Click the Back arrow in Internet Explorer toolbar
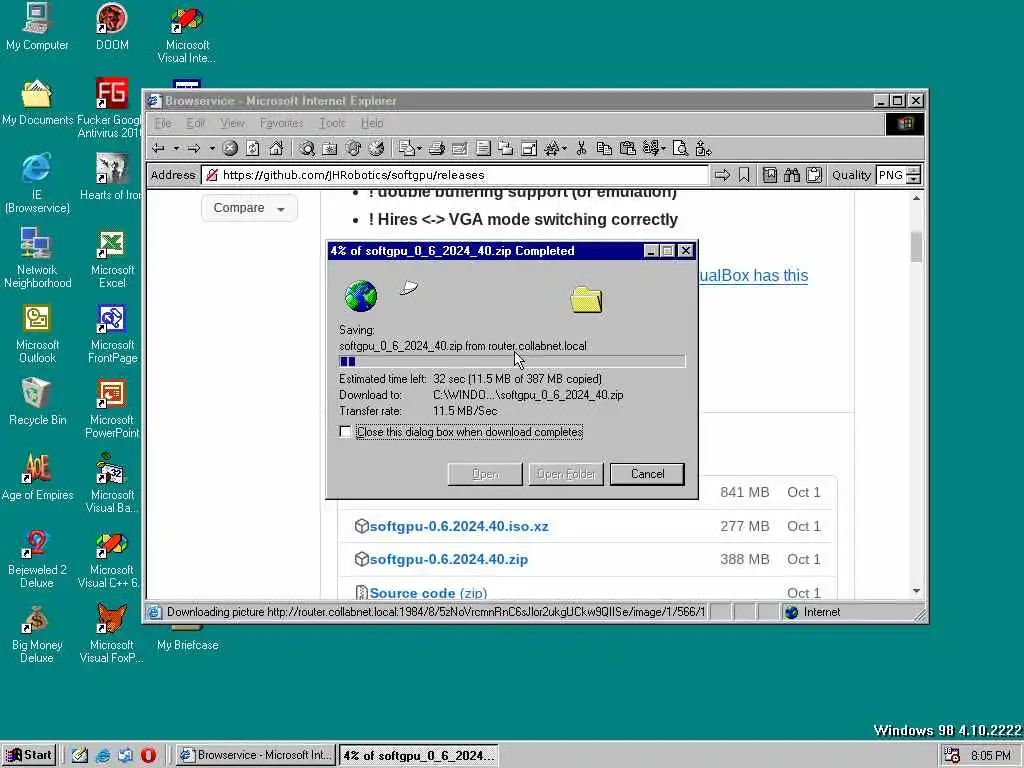 [158, 149]
